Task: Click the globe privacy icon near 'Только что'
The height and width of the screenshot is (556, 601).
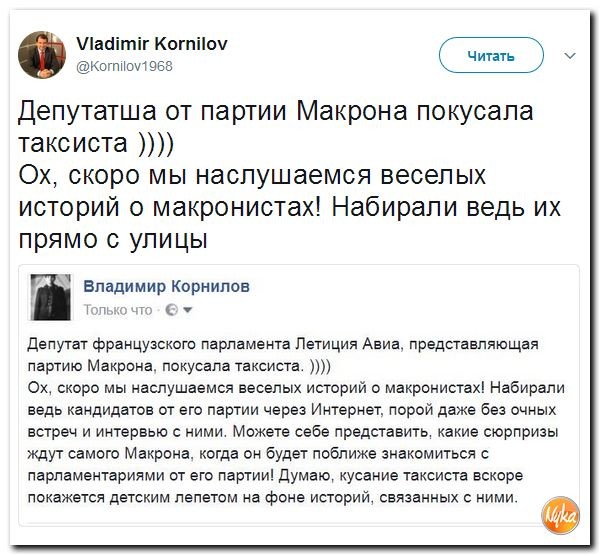Action: pyautogui.click(x=172, y=310)
